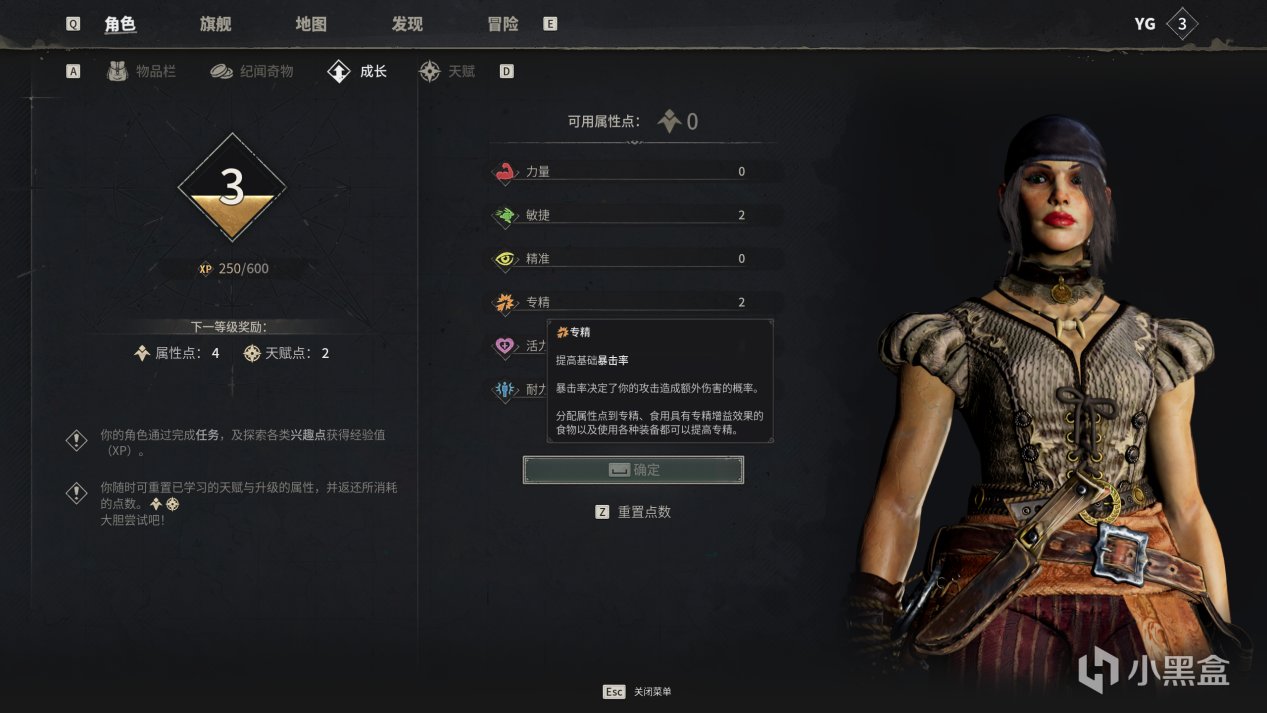Open the Adventure (冒险) tab
This screenshot has height=713, width=1267.
pos(503,24)
